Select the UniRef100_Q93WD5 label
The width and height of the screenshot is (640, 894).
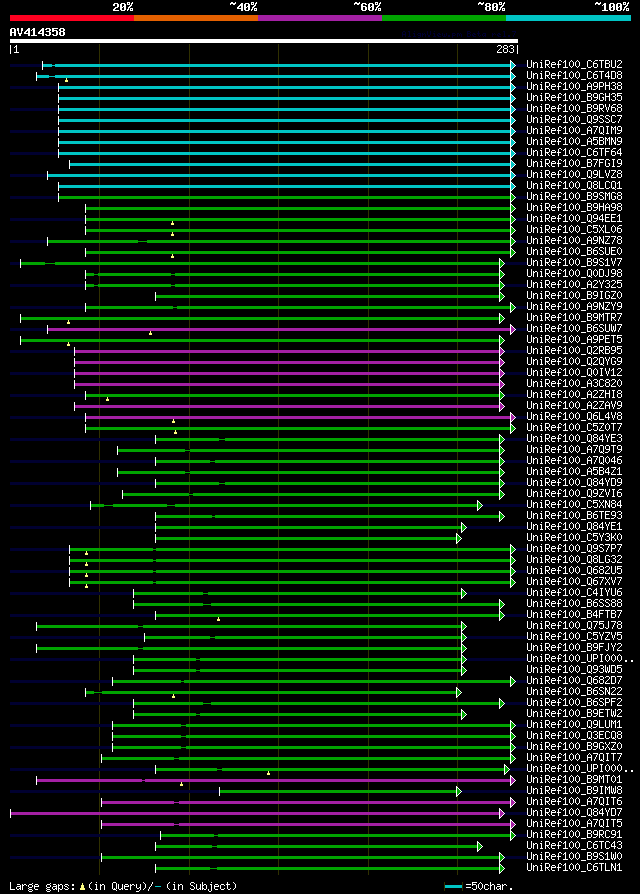click(574, 669)
